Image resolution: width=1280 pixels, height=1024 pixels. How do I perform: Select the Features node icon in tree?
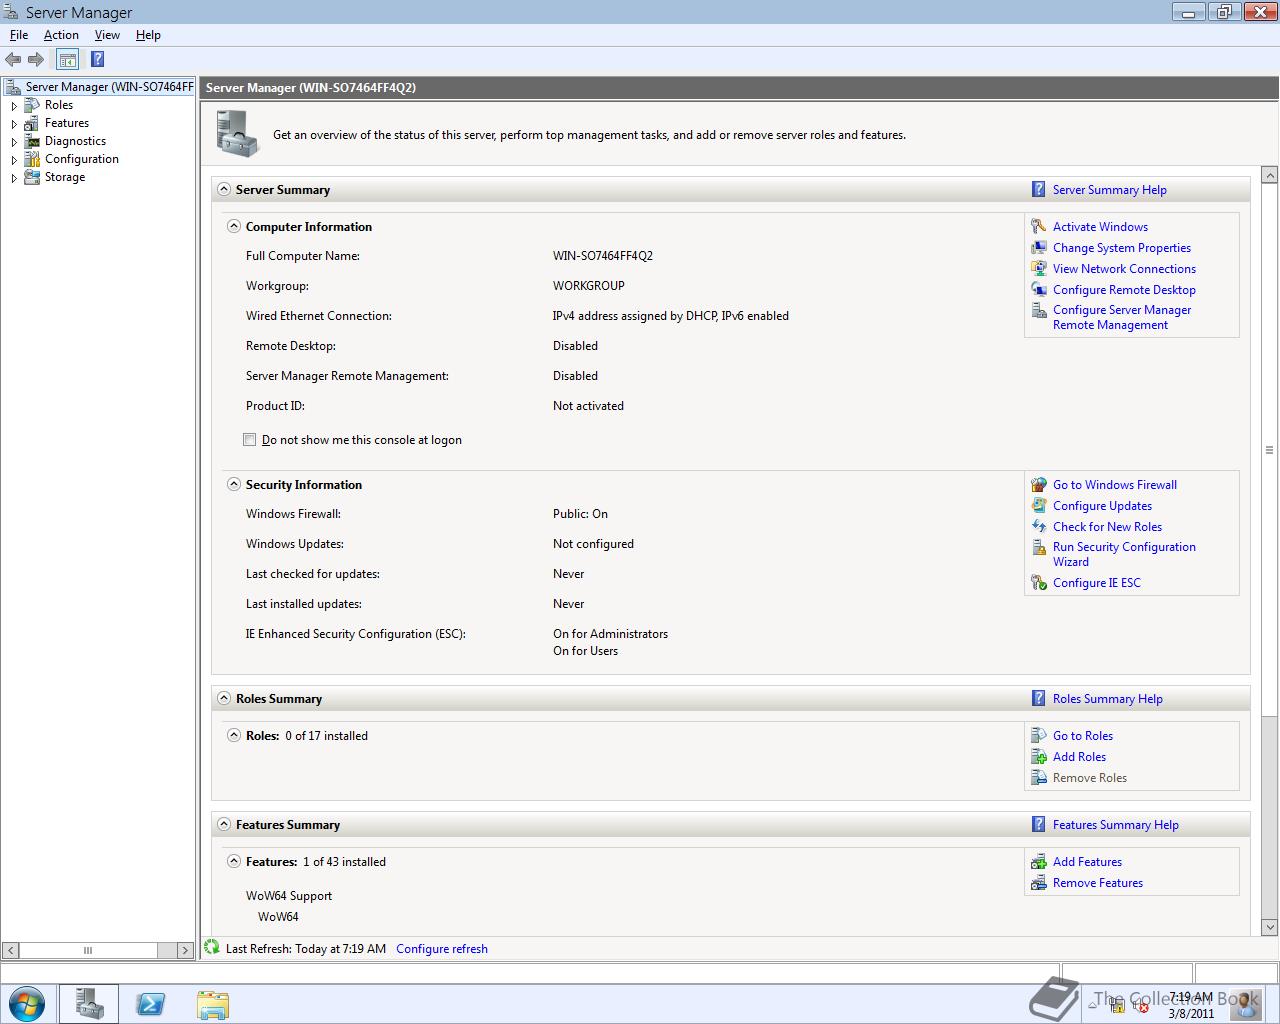click(x=32, y=123)
